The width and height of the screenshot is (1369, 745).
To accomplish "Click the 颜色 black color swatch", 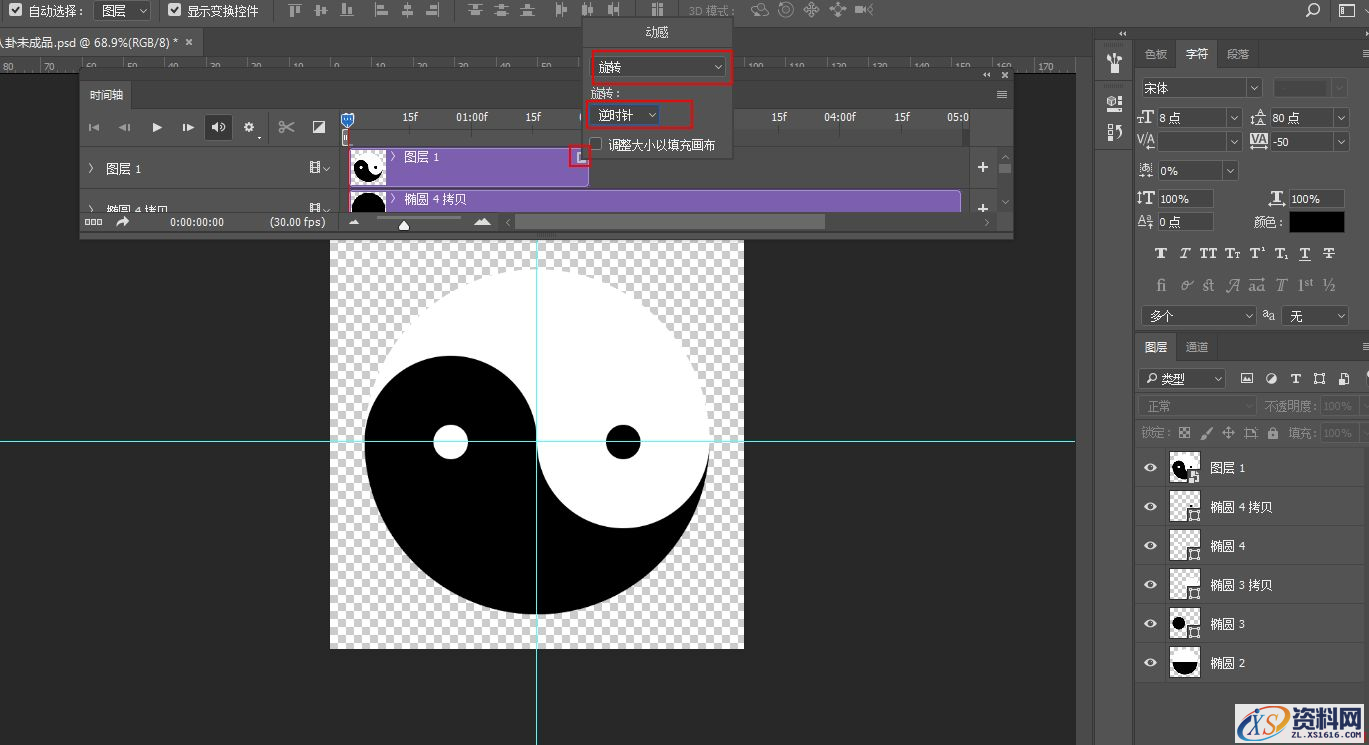I will click(1316, 221).
